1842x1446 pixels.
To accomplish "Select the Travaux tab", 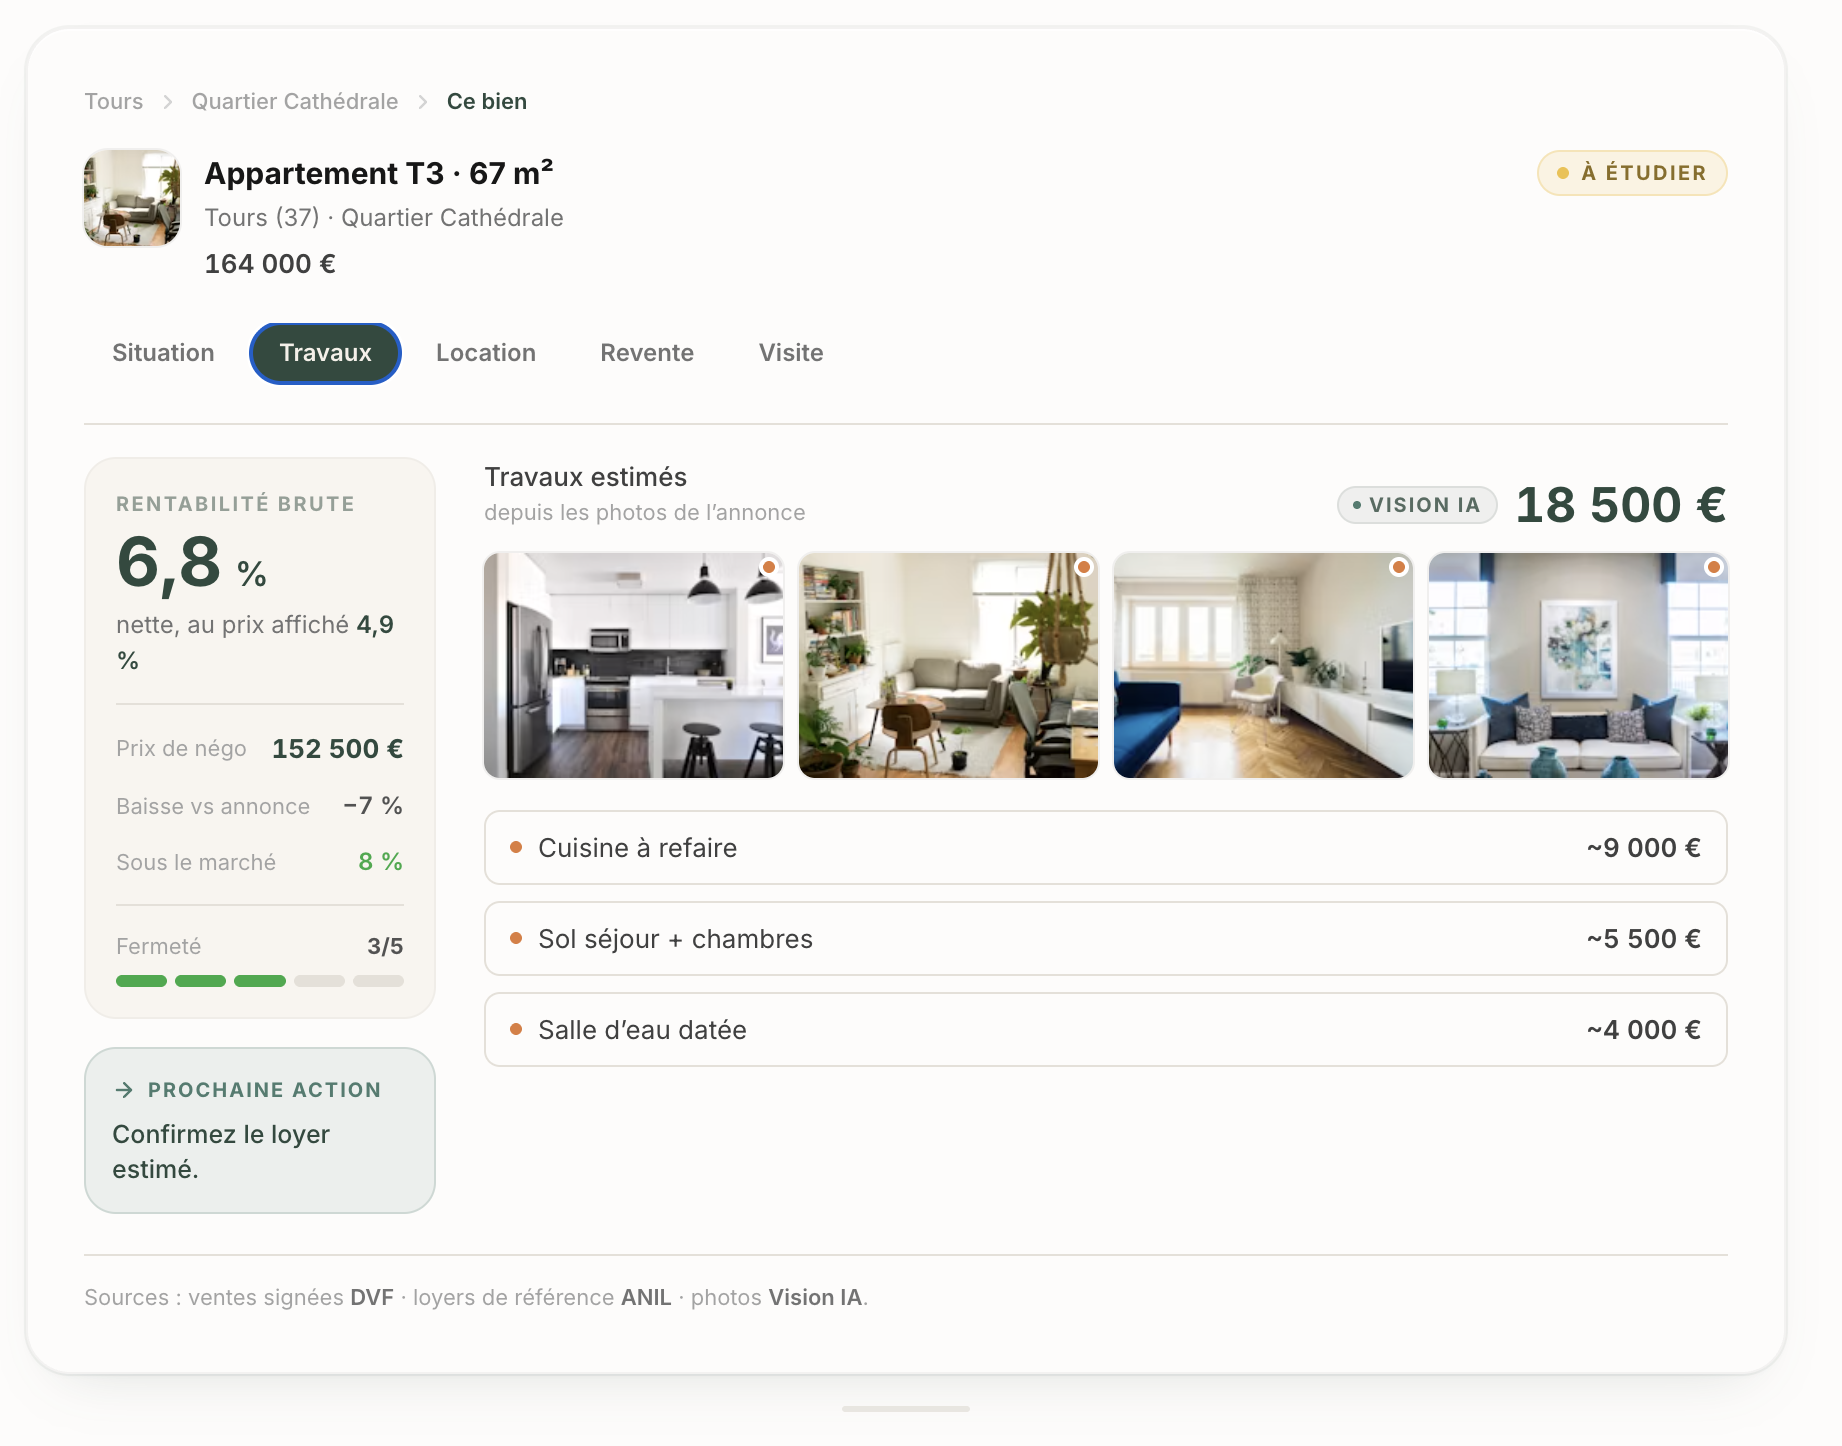I will (325, 353).
